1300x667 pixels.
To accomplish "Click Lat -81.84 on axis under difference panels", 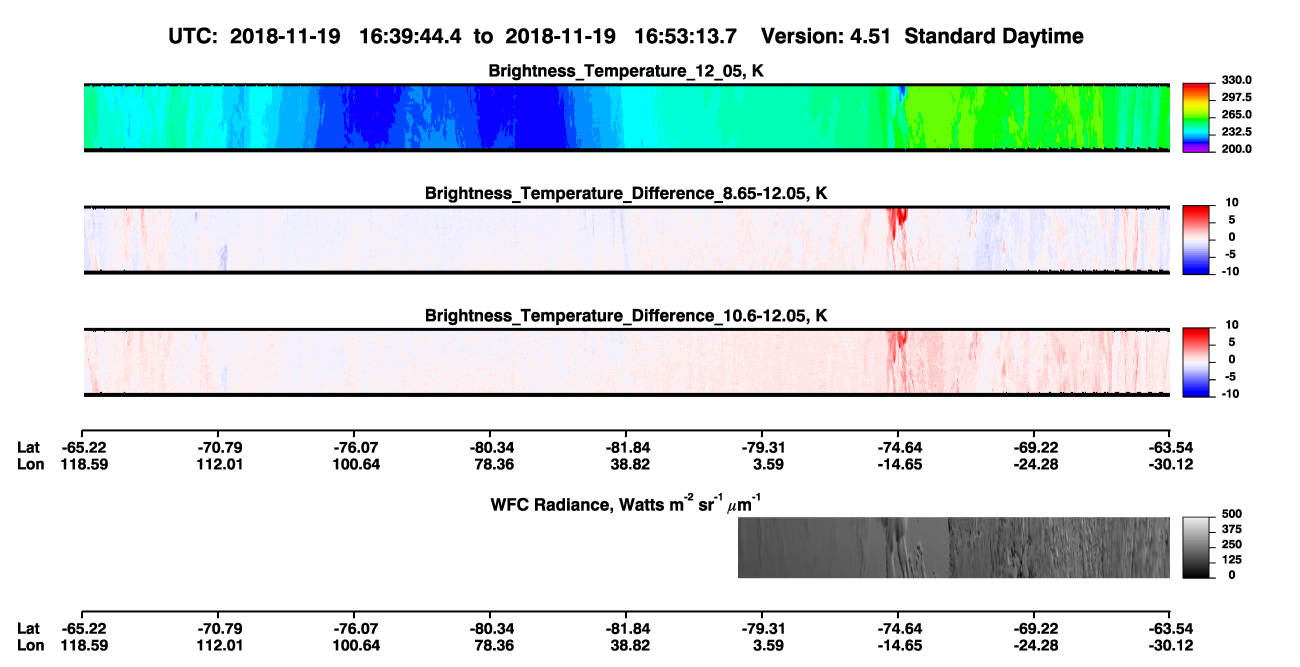I will pyautogui.click(x=626, y=447).
